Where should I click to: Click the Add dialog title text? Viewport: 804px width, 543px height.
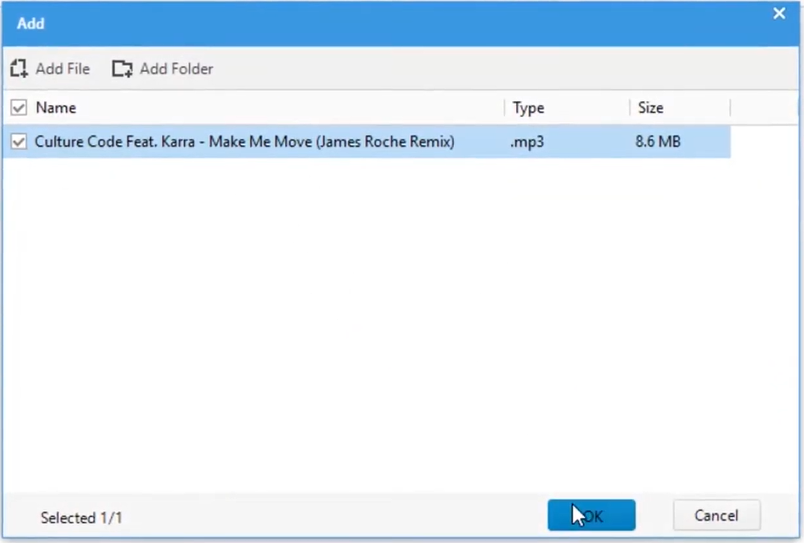(x=31, y=23)
